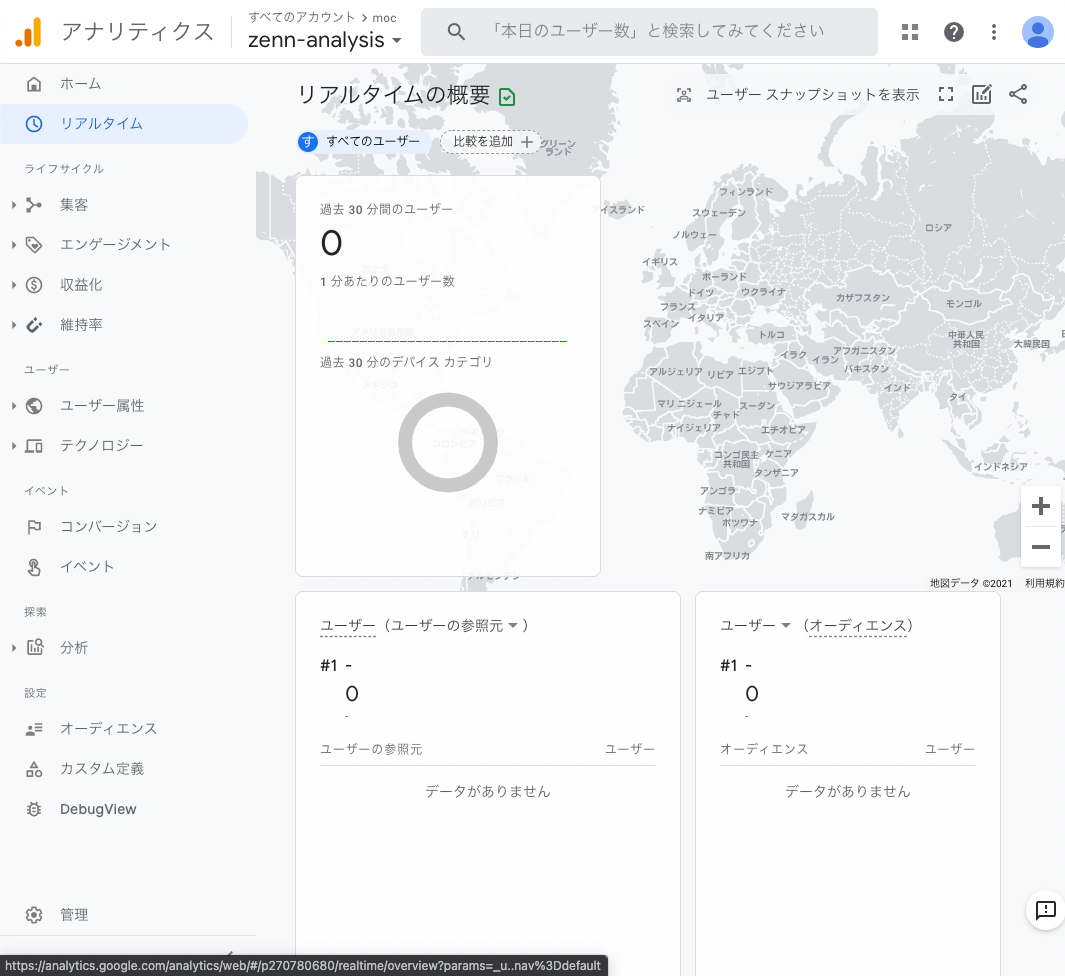This screenshot has width=1065, height=976.
Task: Expand the 分析 section arrow
Action: [14, 647]
